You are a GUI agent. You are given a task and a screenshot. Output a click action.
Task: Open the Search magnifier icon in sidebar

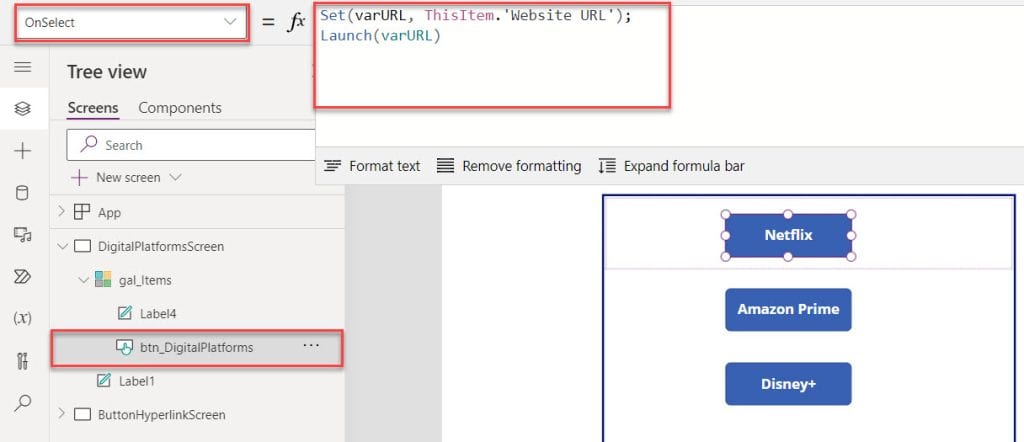pyautogui.click(x=22, y=402)
